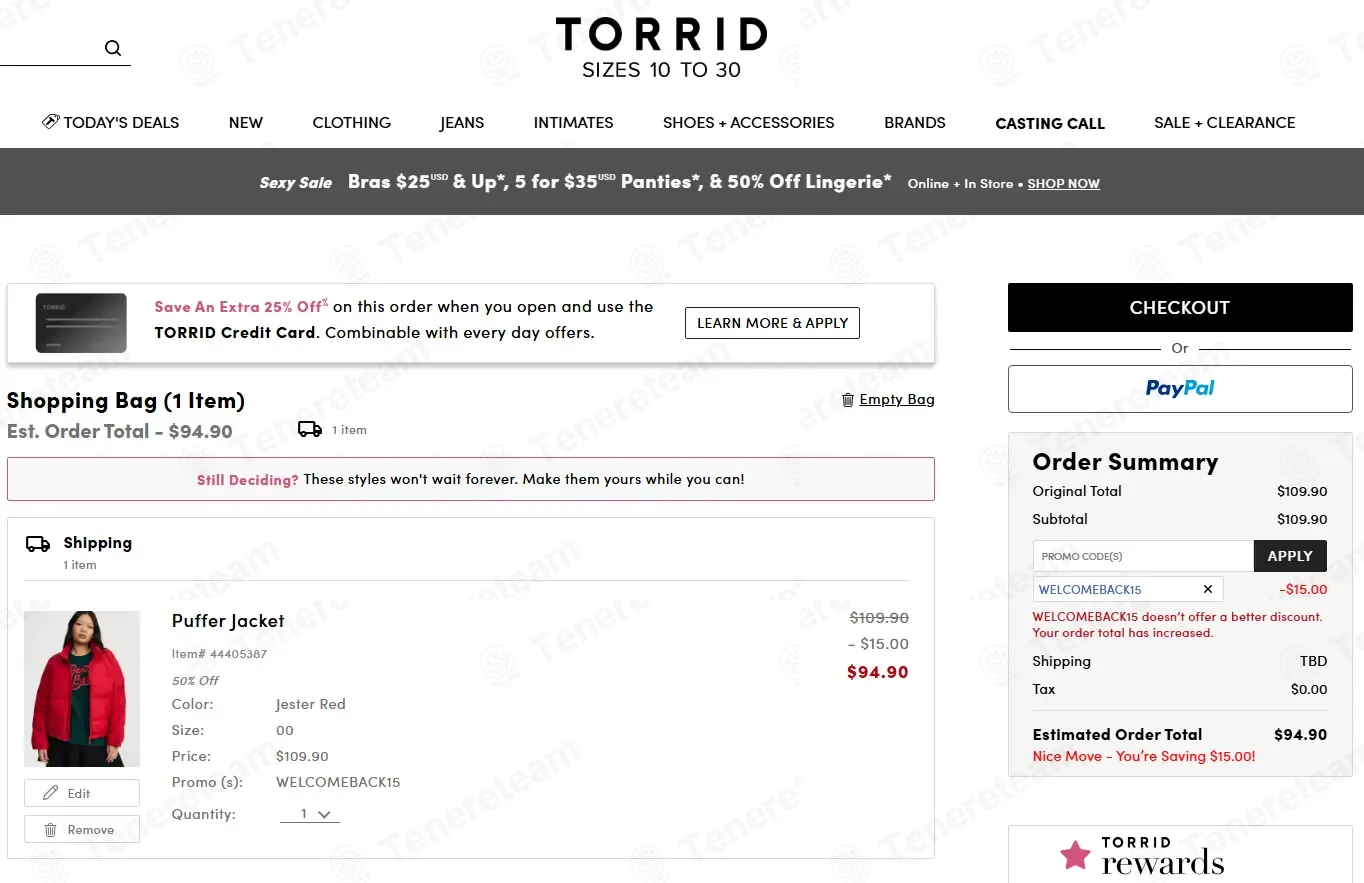
Task: Click Learn More & Apply button
Action: [x=772, y=323]
